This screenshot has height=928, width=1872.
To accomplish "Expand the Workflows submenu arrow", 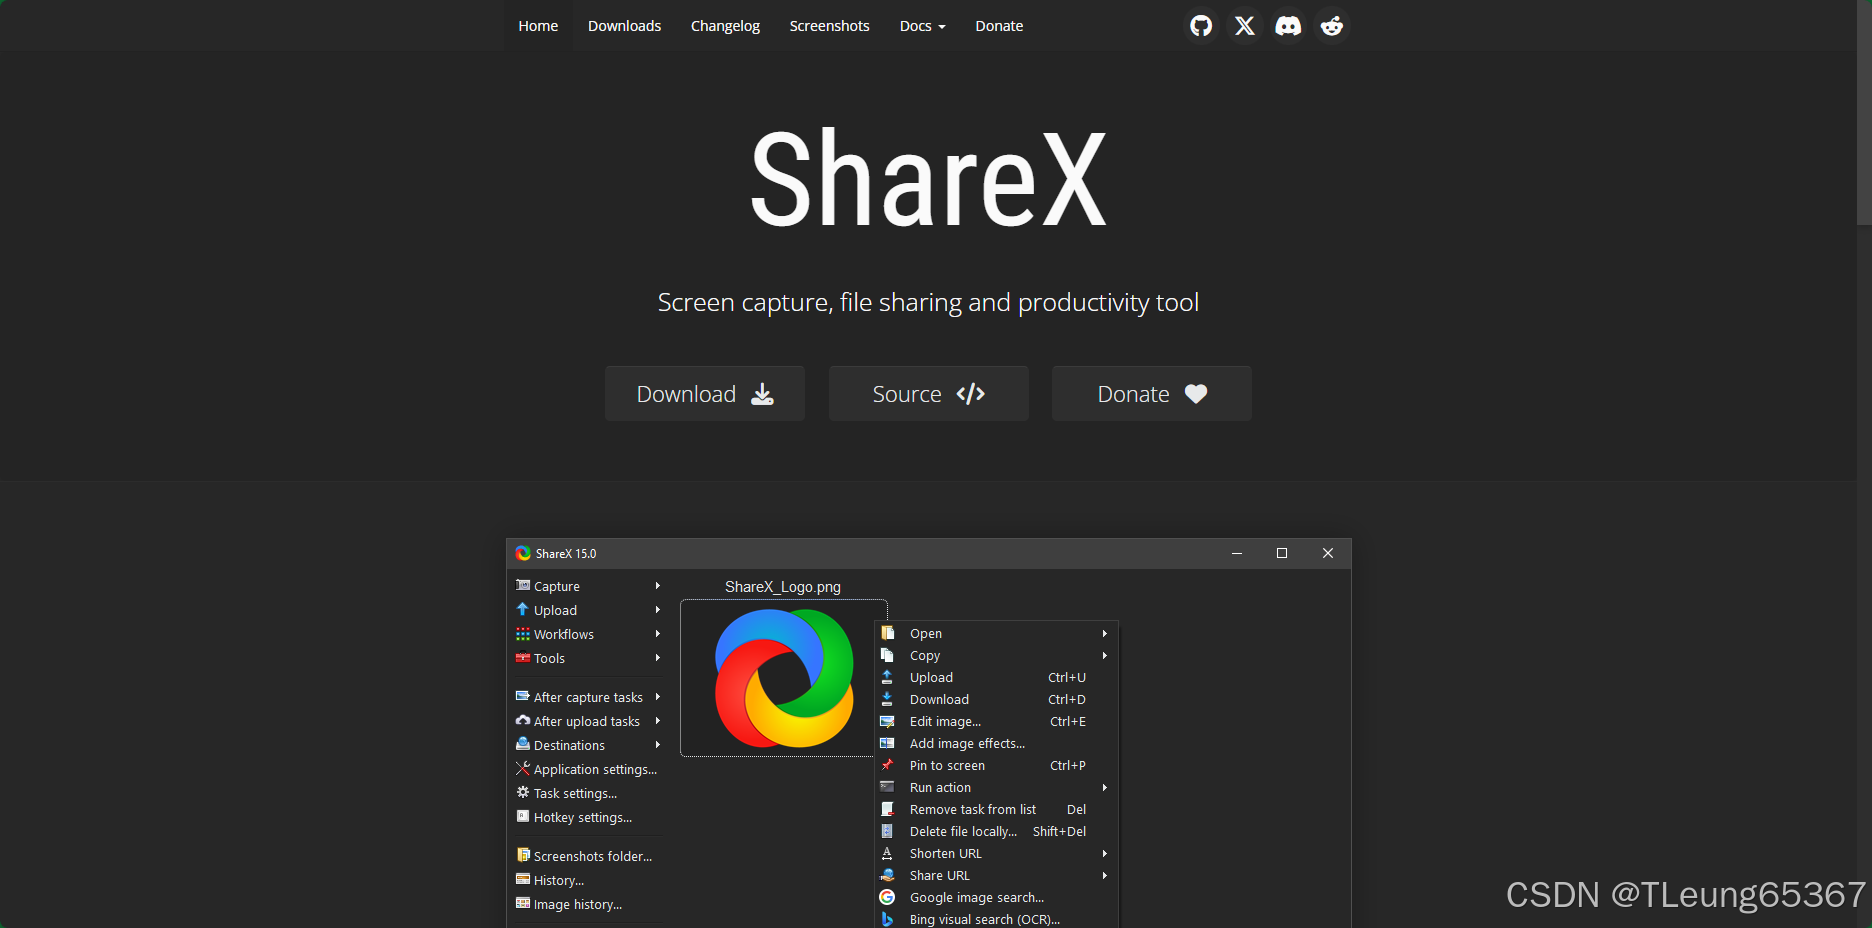I will click(x=658, y=634).
